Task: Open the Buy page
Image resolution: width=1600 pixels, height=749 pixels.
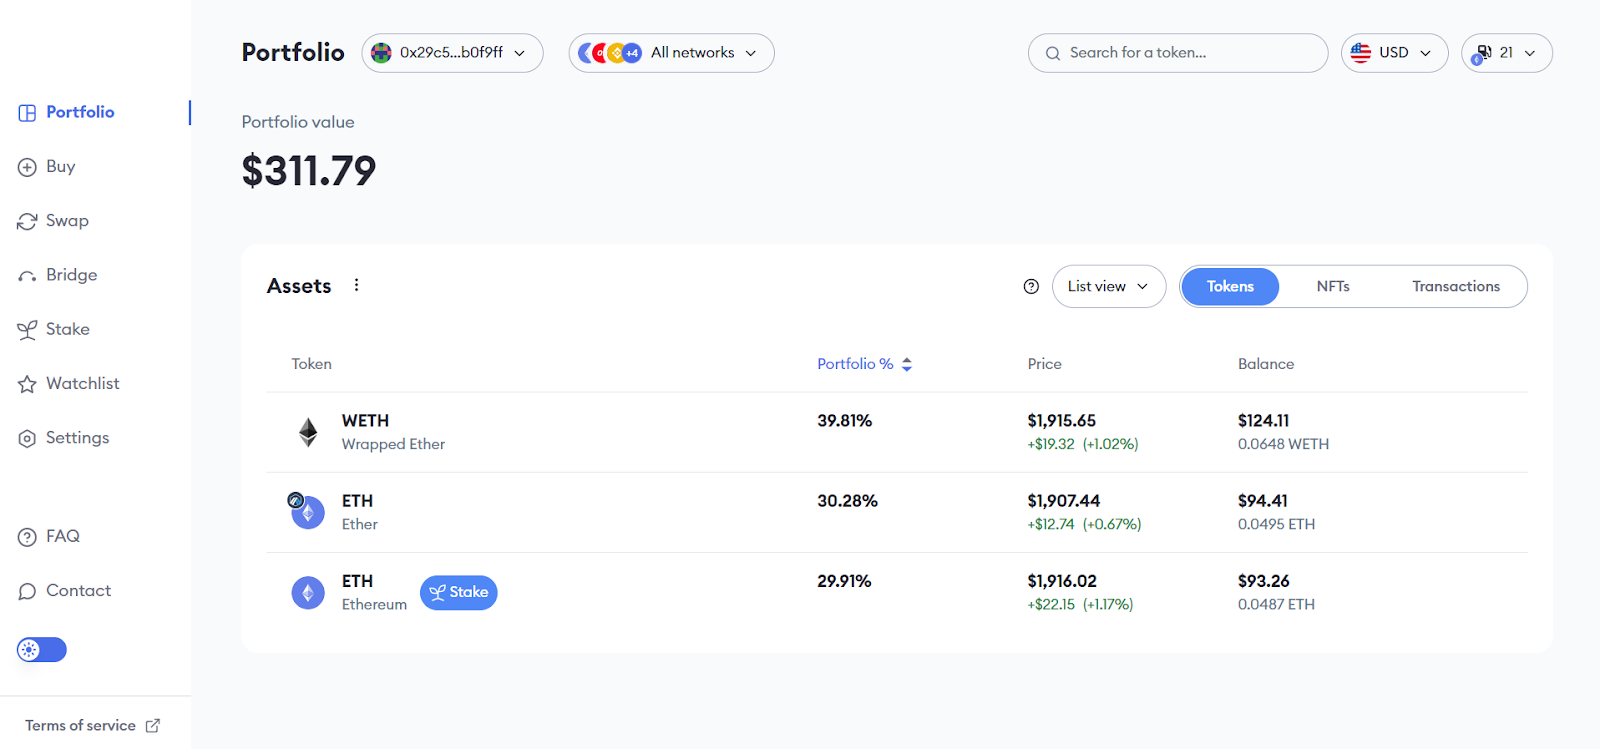Action: pyautogui.click(x=60, y=166)
